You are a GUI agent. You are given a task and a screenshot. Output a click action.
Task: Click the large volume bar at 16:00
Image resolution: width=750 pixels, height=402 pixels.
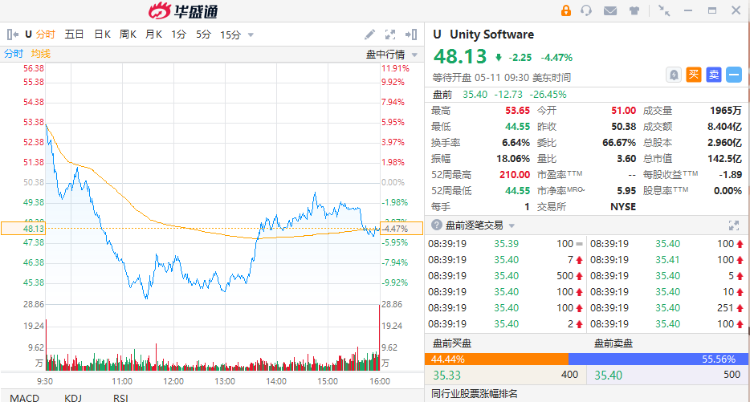(379, 337)
